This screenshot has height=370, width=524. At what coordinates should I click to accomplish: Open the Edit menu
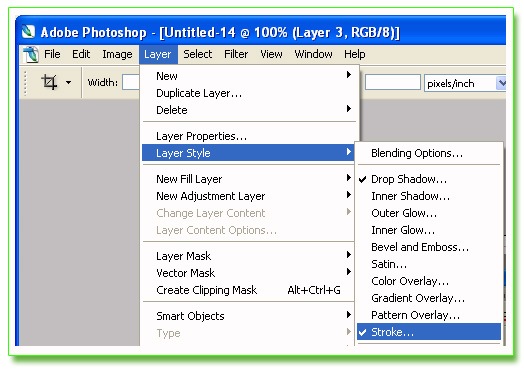coord(81,54)
